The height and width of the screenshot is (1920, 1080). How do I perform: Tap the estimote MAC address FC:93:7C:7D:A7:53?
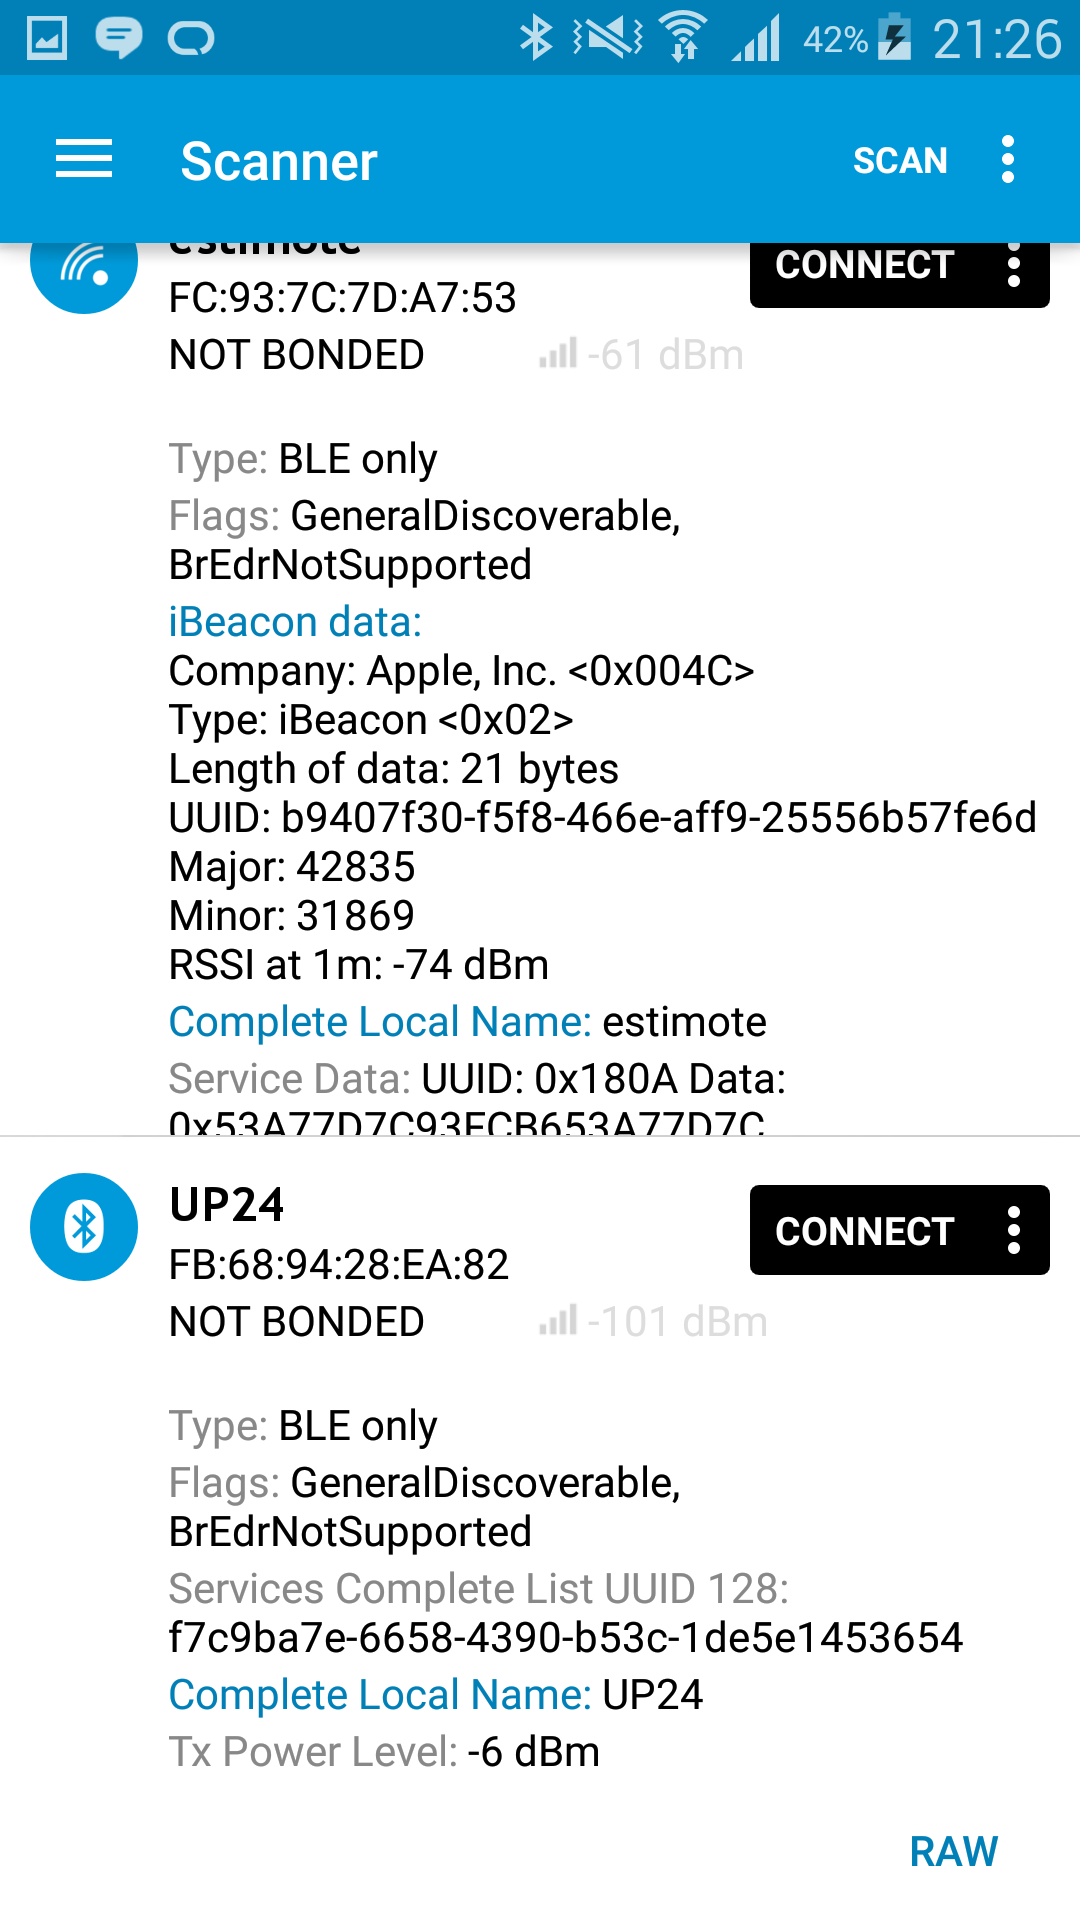click(x=342, y=298)
